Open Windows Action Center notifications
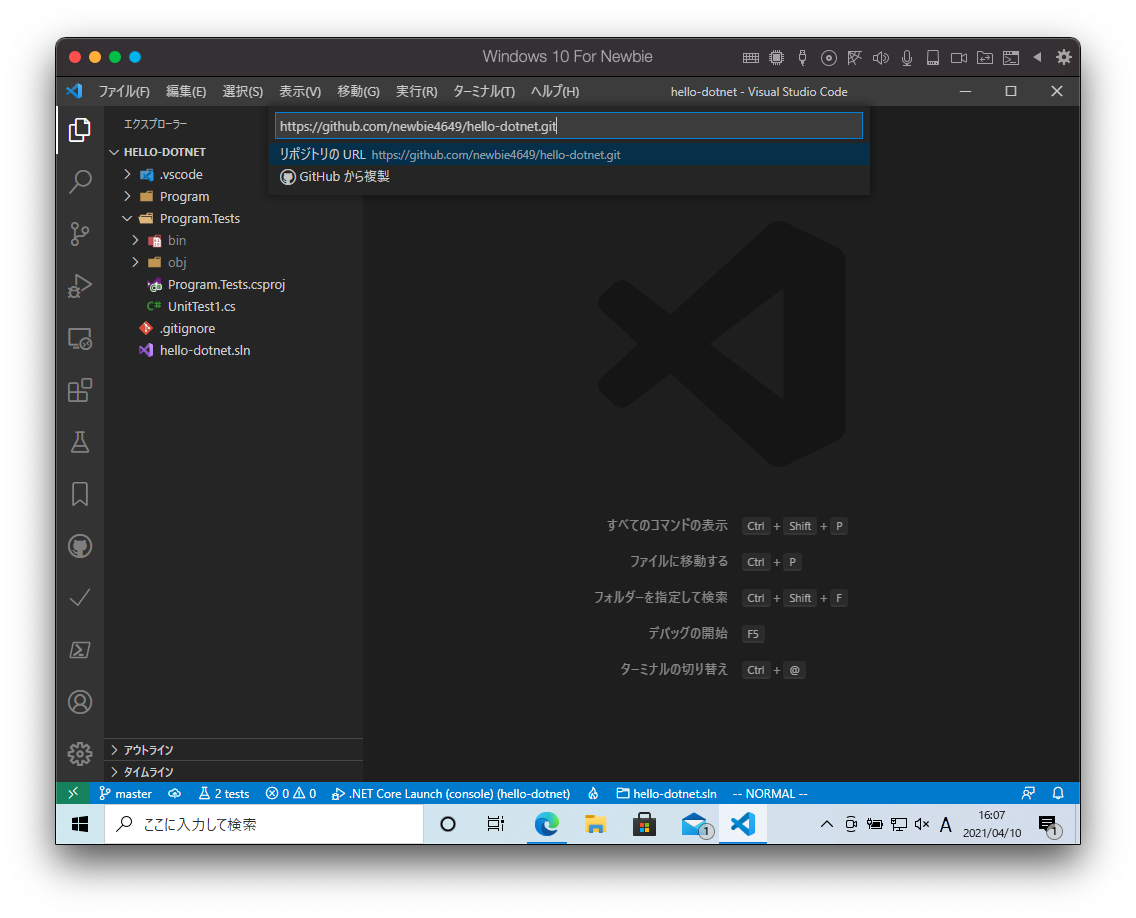The height and width of the screenshot is (918, 1136). 1049,825
